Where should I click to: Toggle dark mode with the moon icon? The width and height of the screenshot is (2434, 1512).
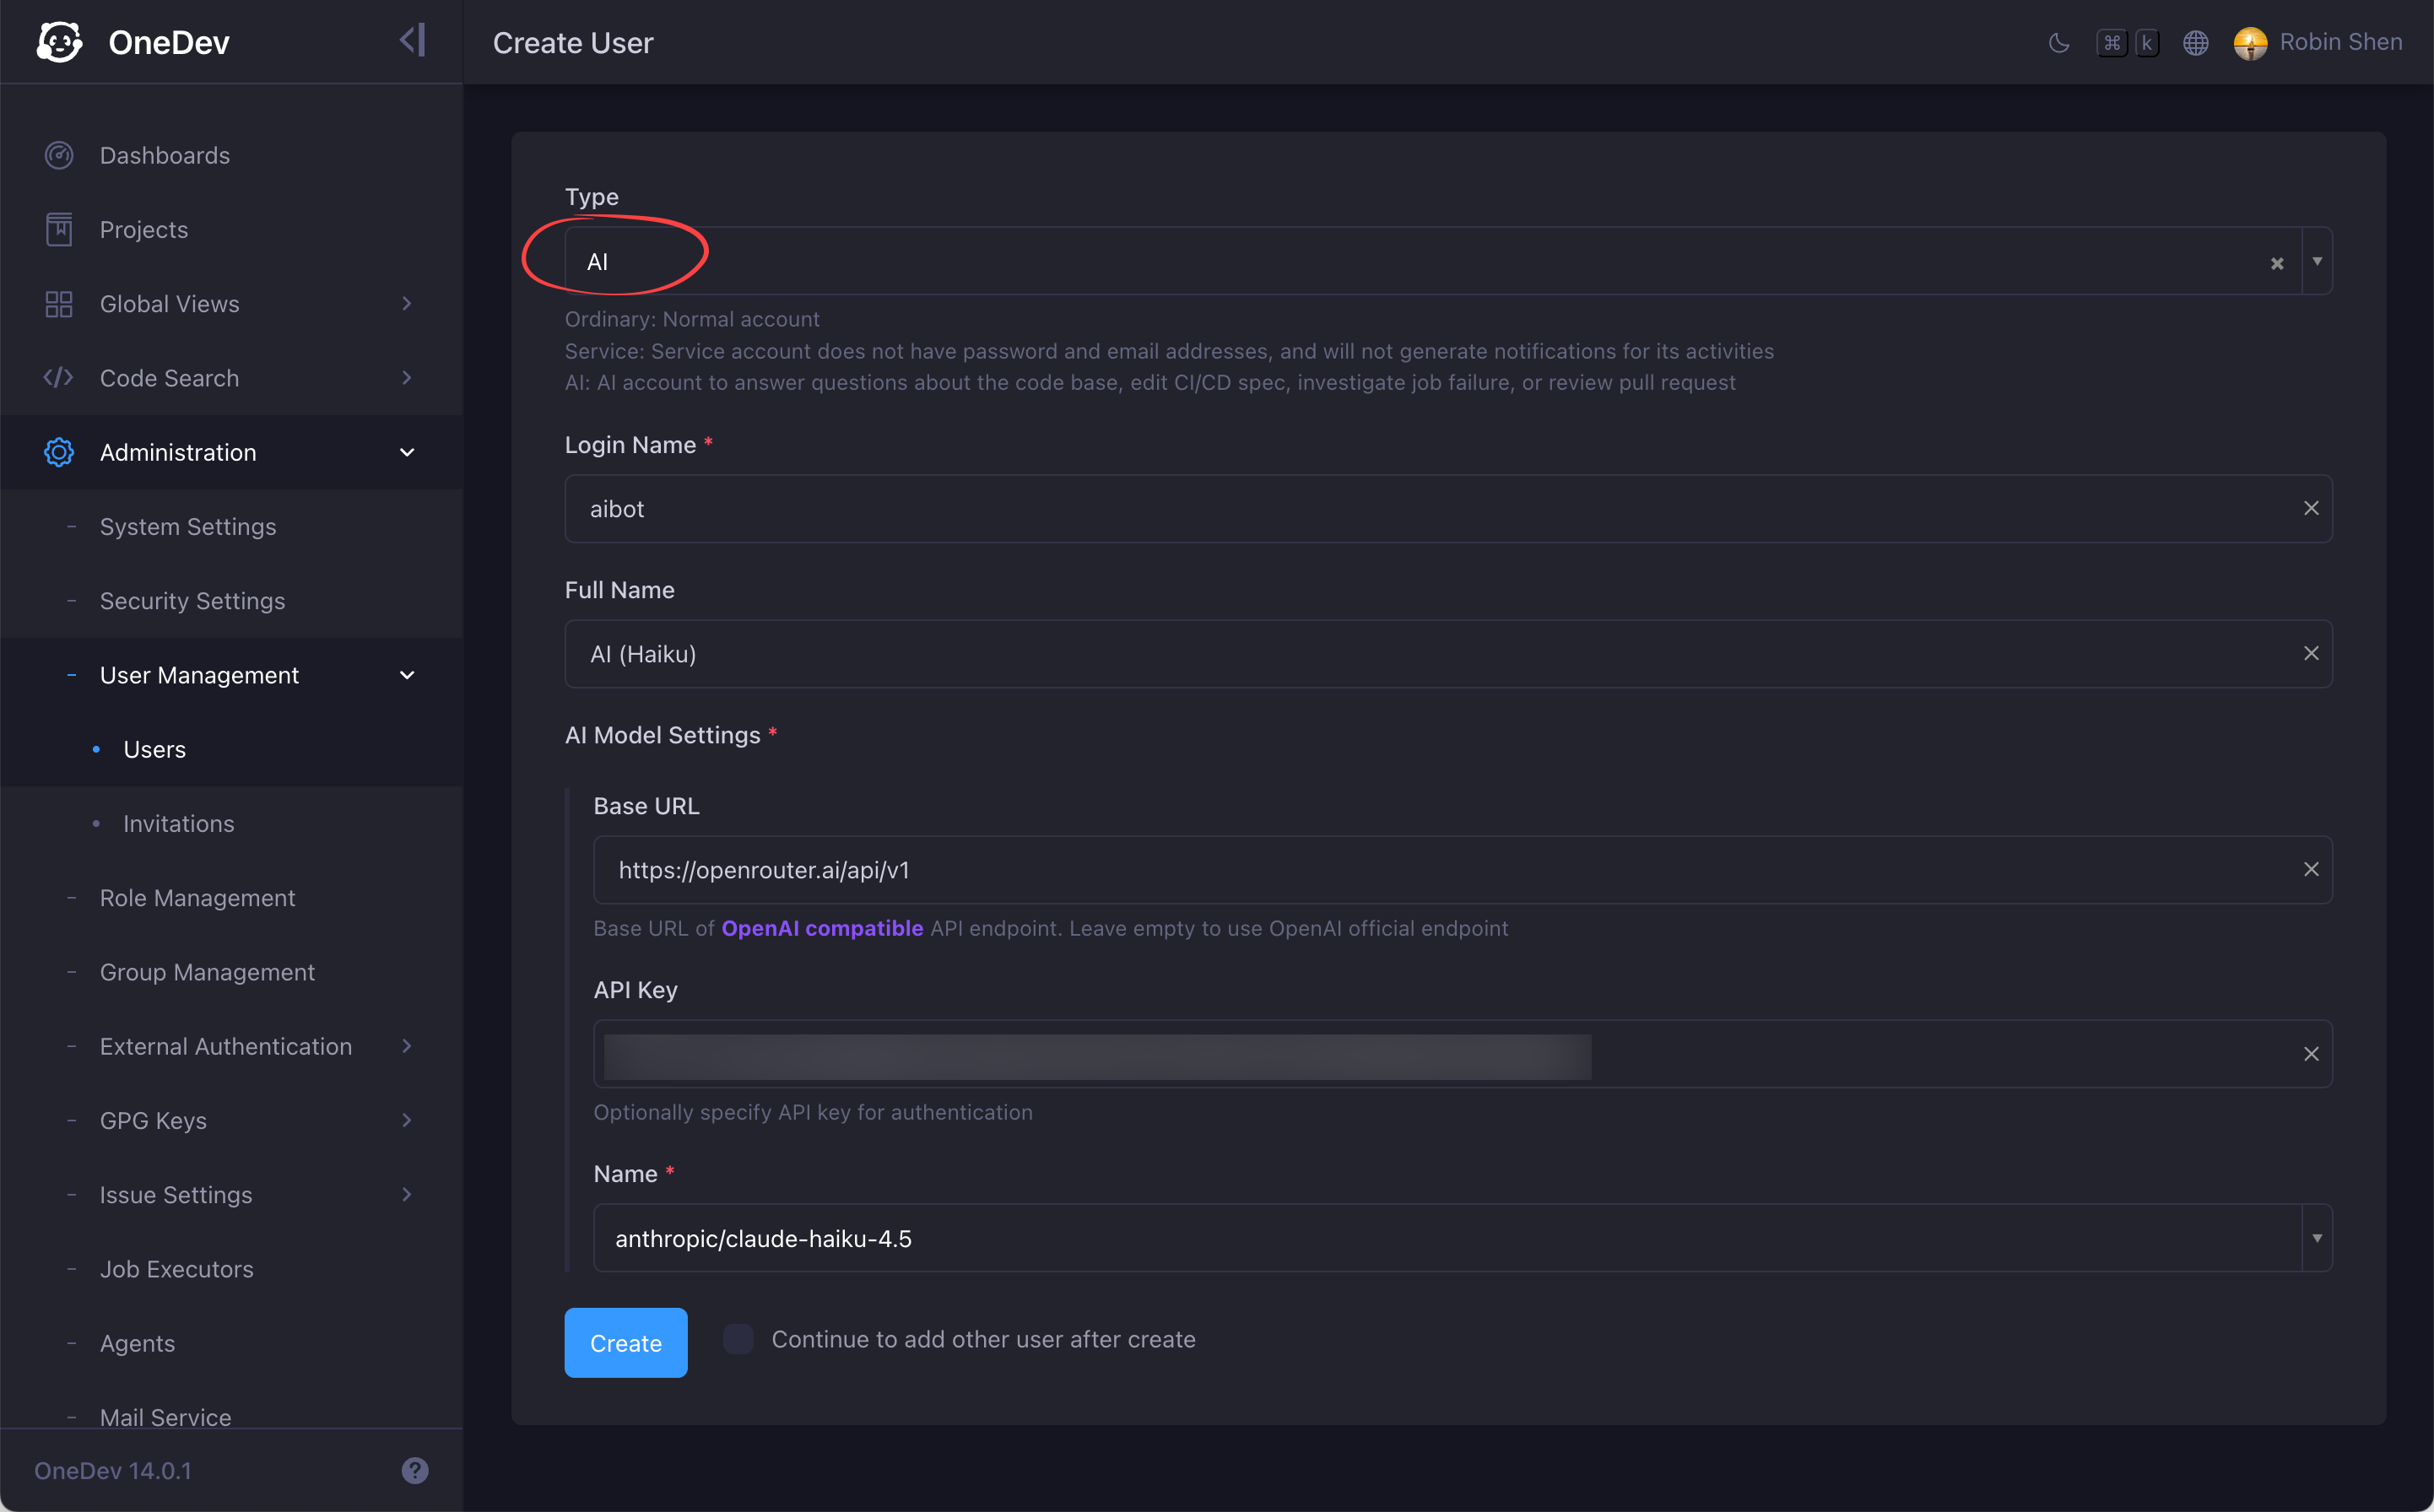(2059, 42)
